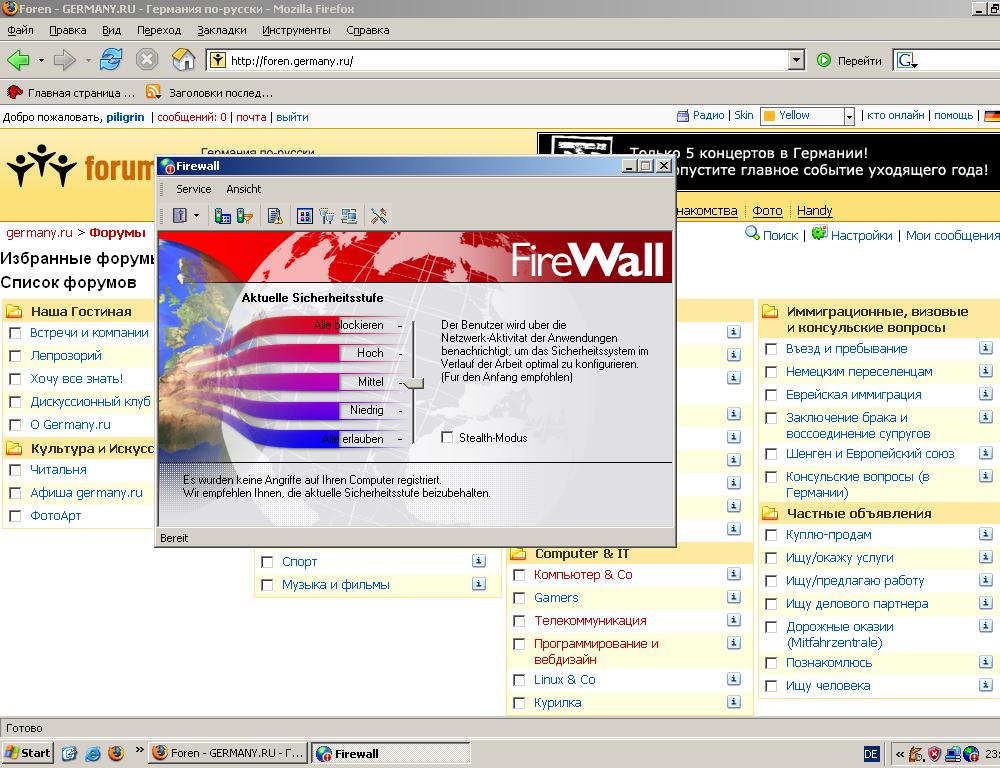This screenshot has height=768, width=1000.
Task: Click info icon next to Спорт
Action: point(478,561)
